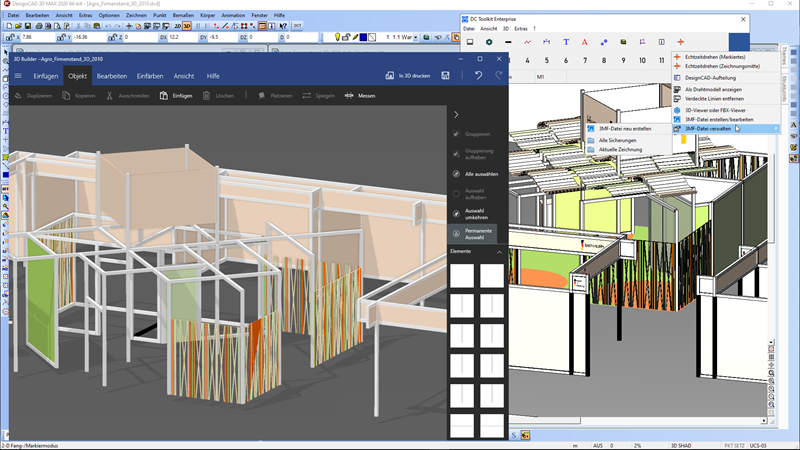Click the red A text icon in DC Toolkit
The height and width of the screenshot is (450, 800).
pos(585,42)
